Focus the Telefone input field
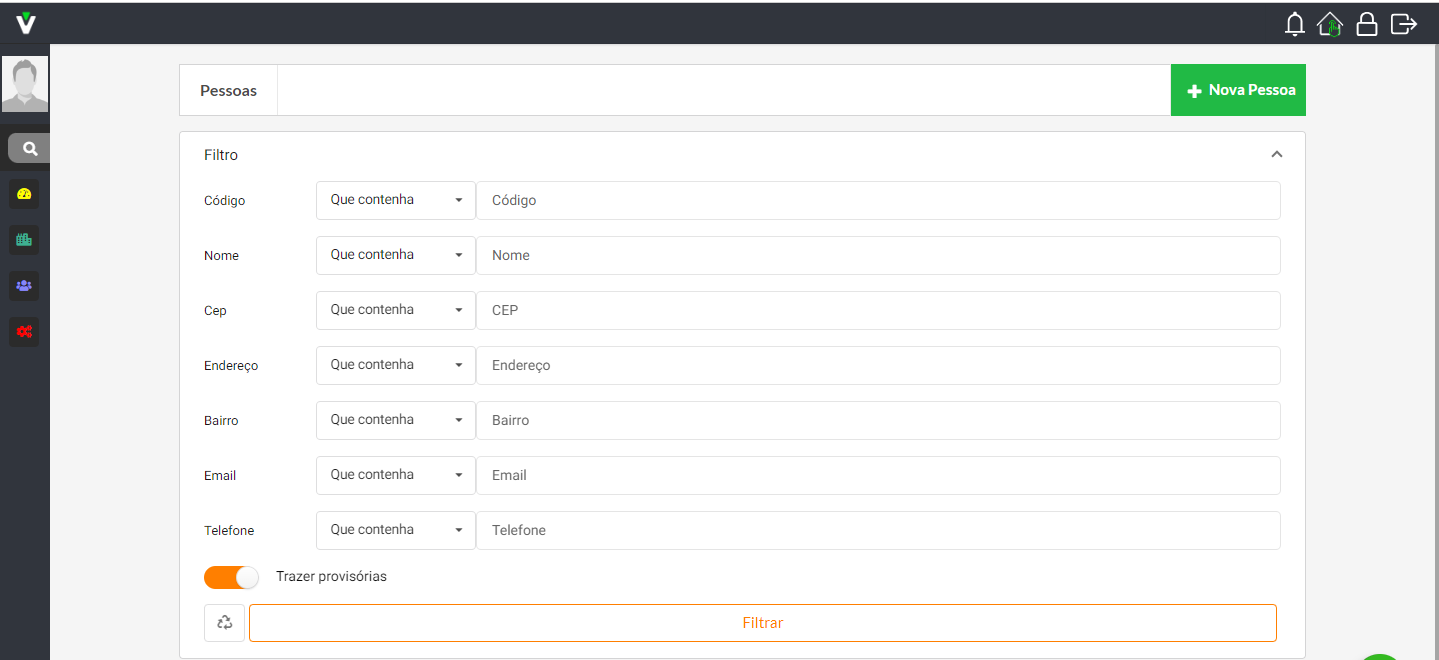Image resolution: width=1439 pixels, height=660 pixels. pyautogui.click(x=878, y=530)
